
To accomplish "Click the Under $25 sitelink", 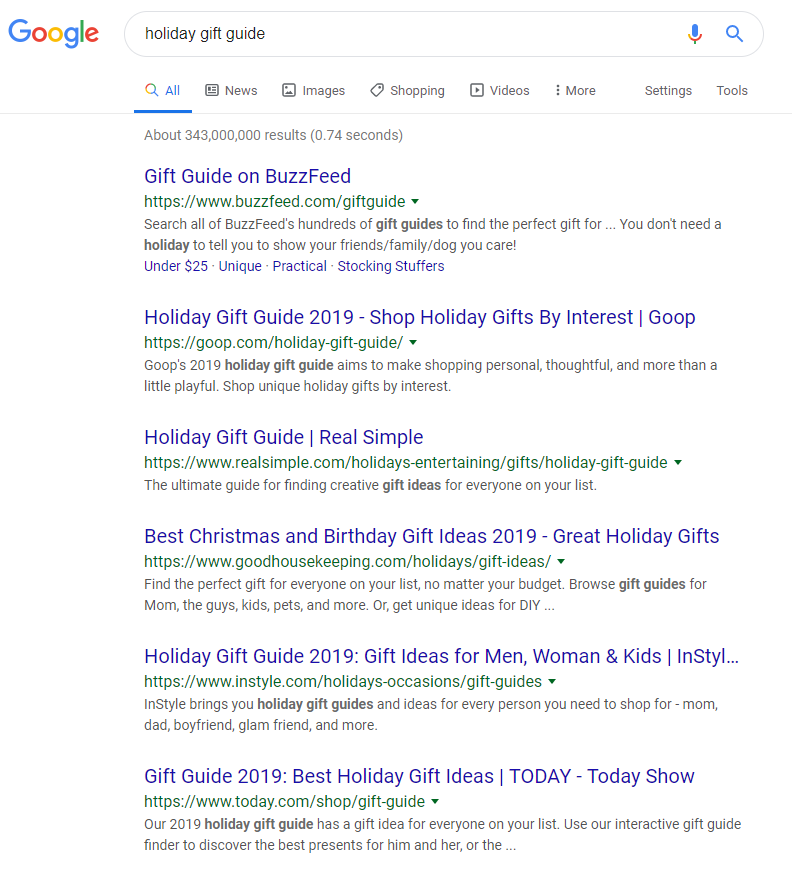I will point(176,266).
